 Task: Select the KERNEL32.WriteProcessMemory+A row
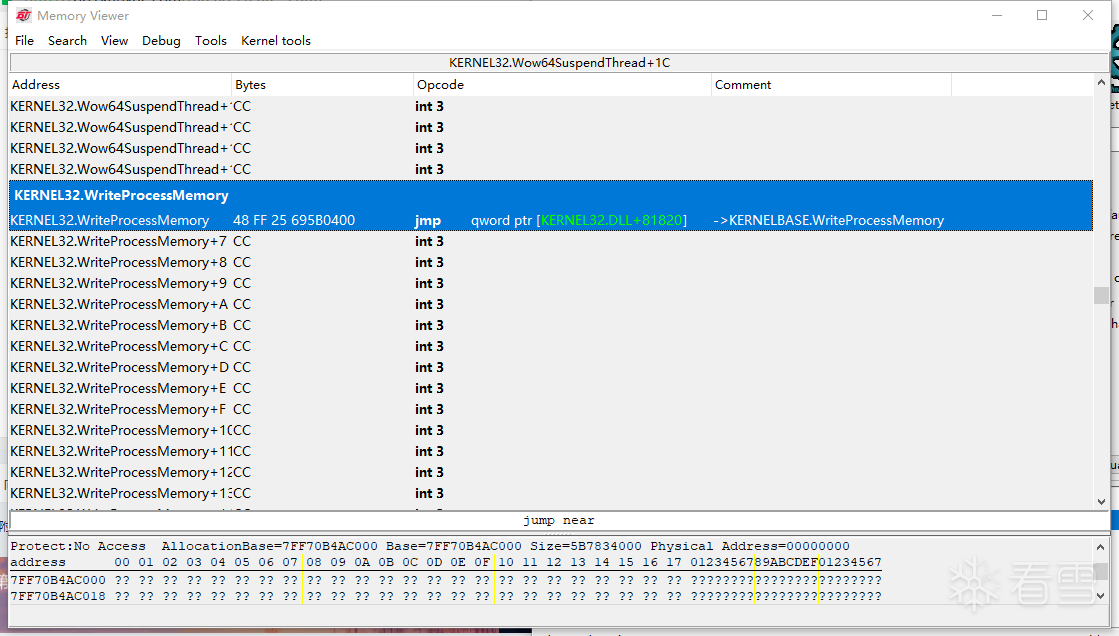pyautogui.click(x=550, y=304)
